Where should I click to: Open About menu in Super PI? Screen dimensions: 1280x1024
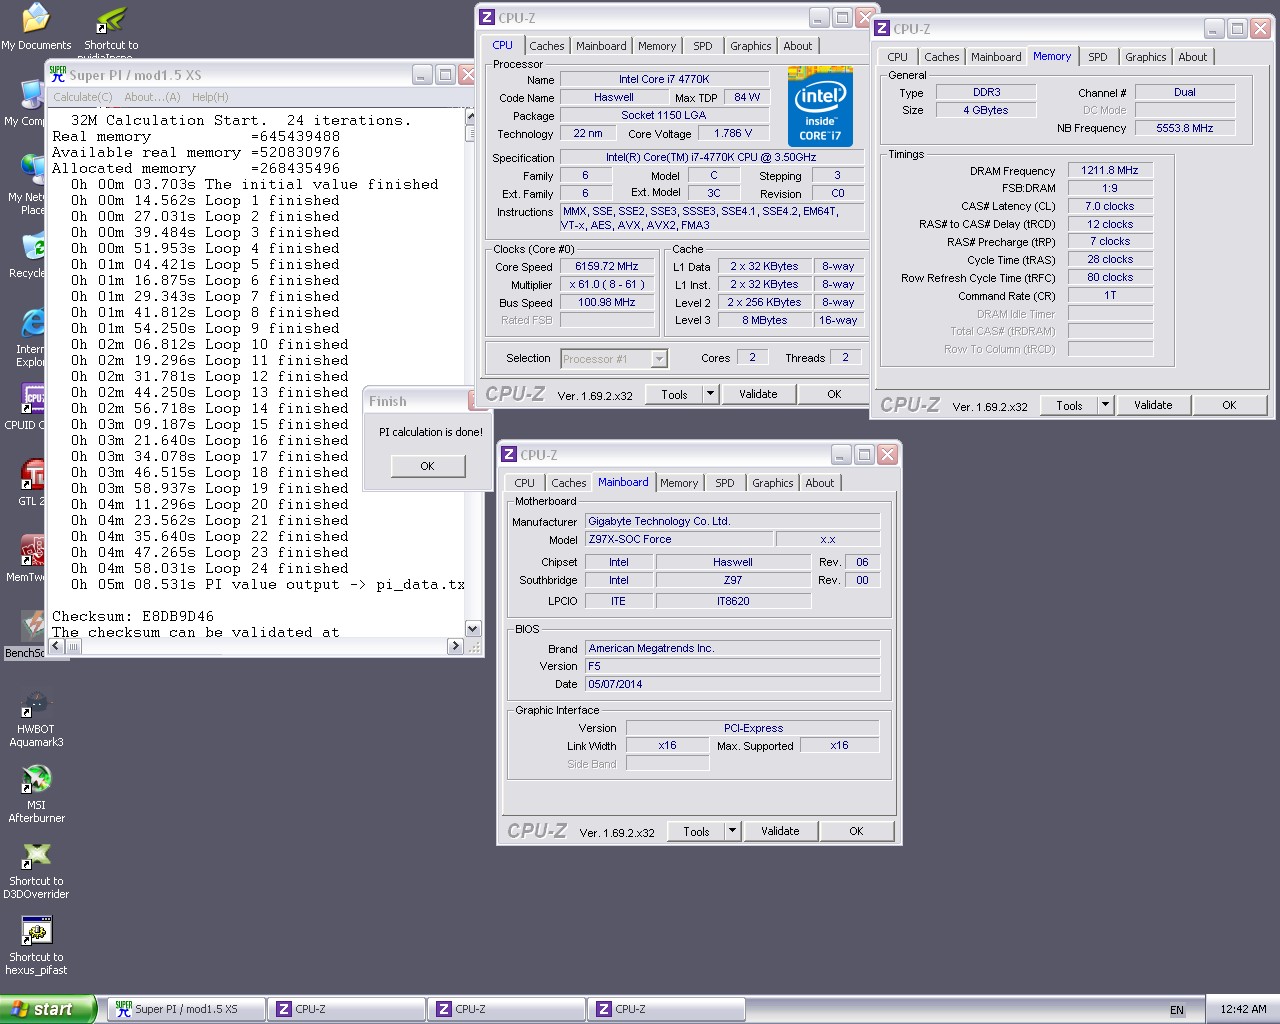(x=152, y=97)
